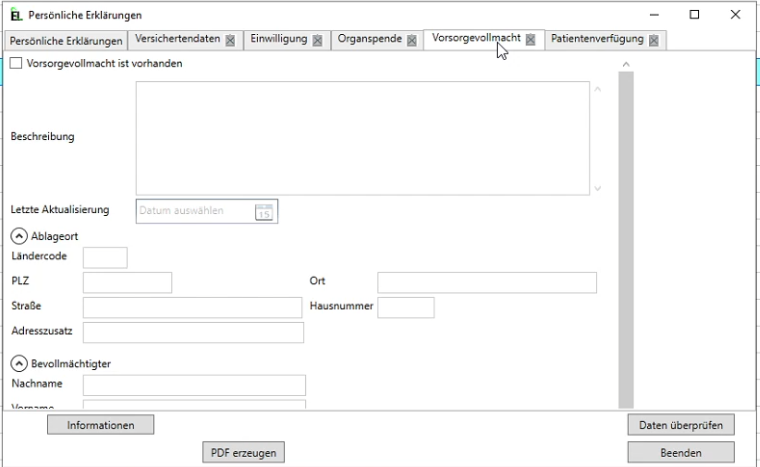Switch to Persönliche Erklärungen tab
Screen dimensions: 760x467
coord(66,41)
